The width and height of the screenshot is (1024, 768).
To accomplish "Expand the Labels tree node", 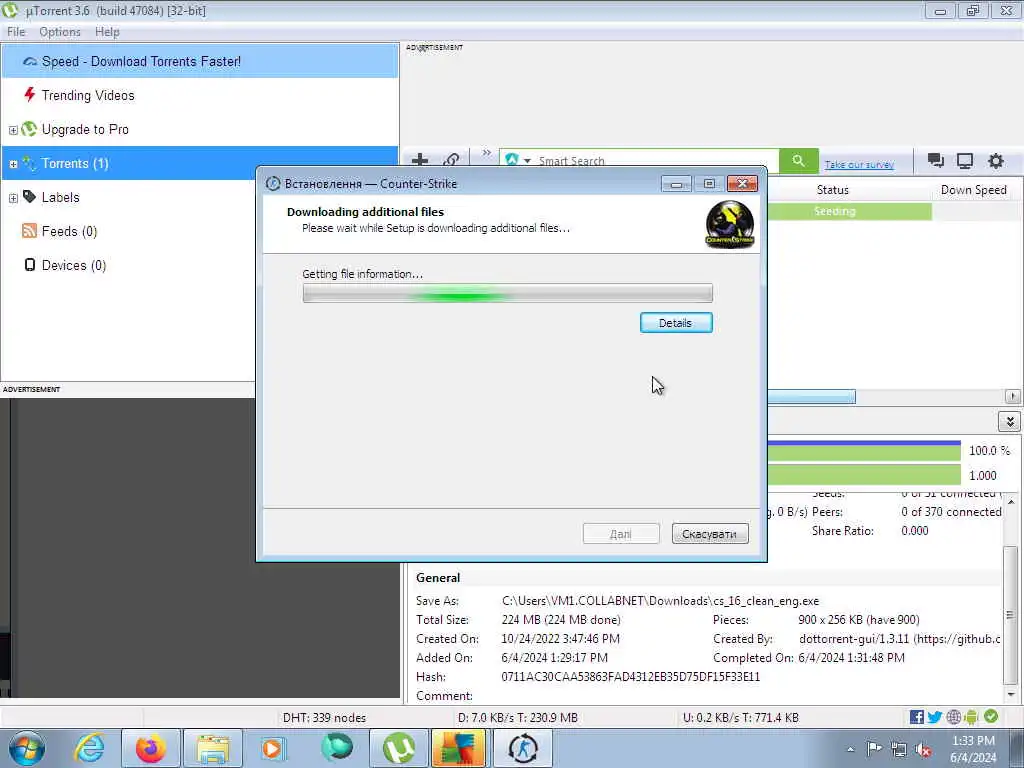I will coord(13,198).
